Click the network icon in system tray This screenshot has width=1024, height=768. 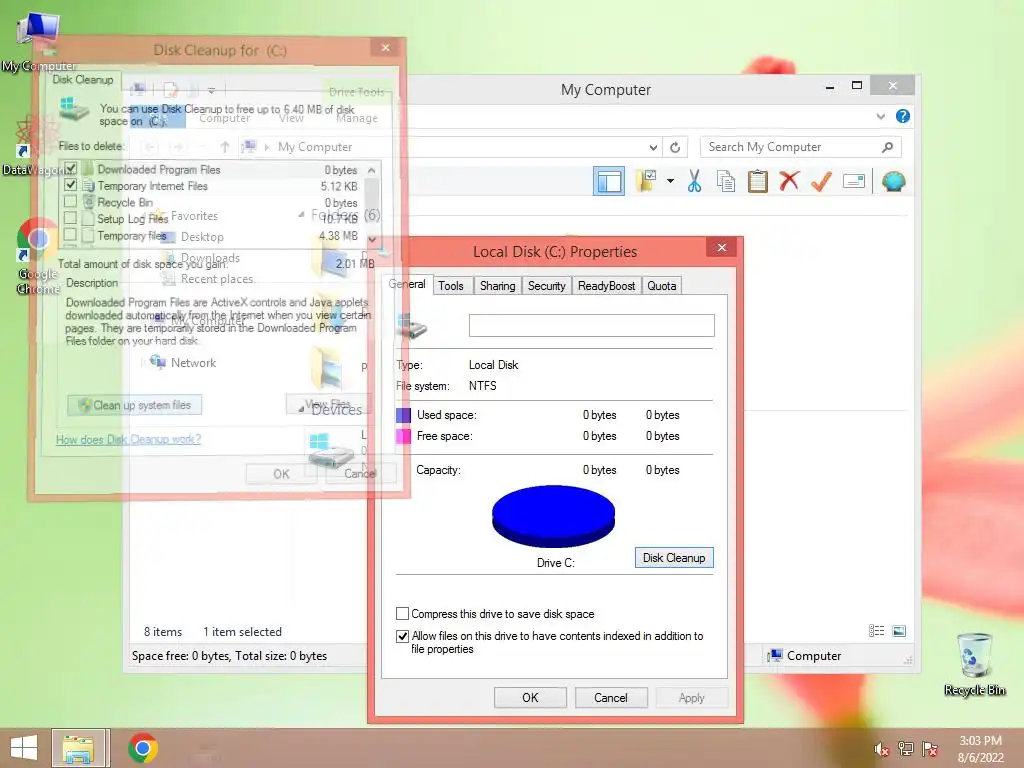pyautogui.click(x=906, y=749)
